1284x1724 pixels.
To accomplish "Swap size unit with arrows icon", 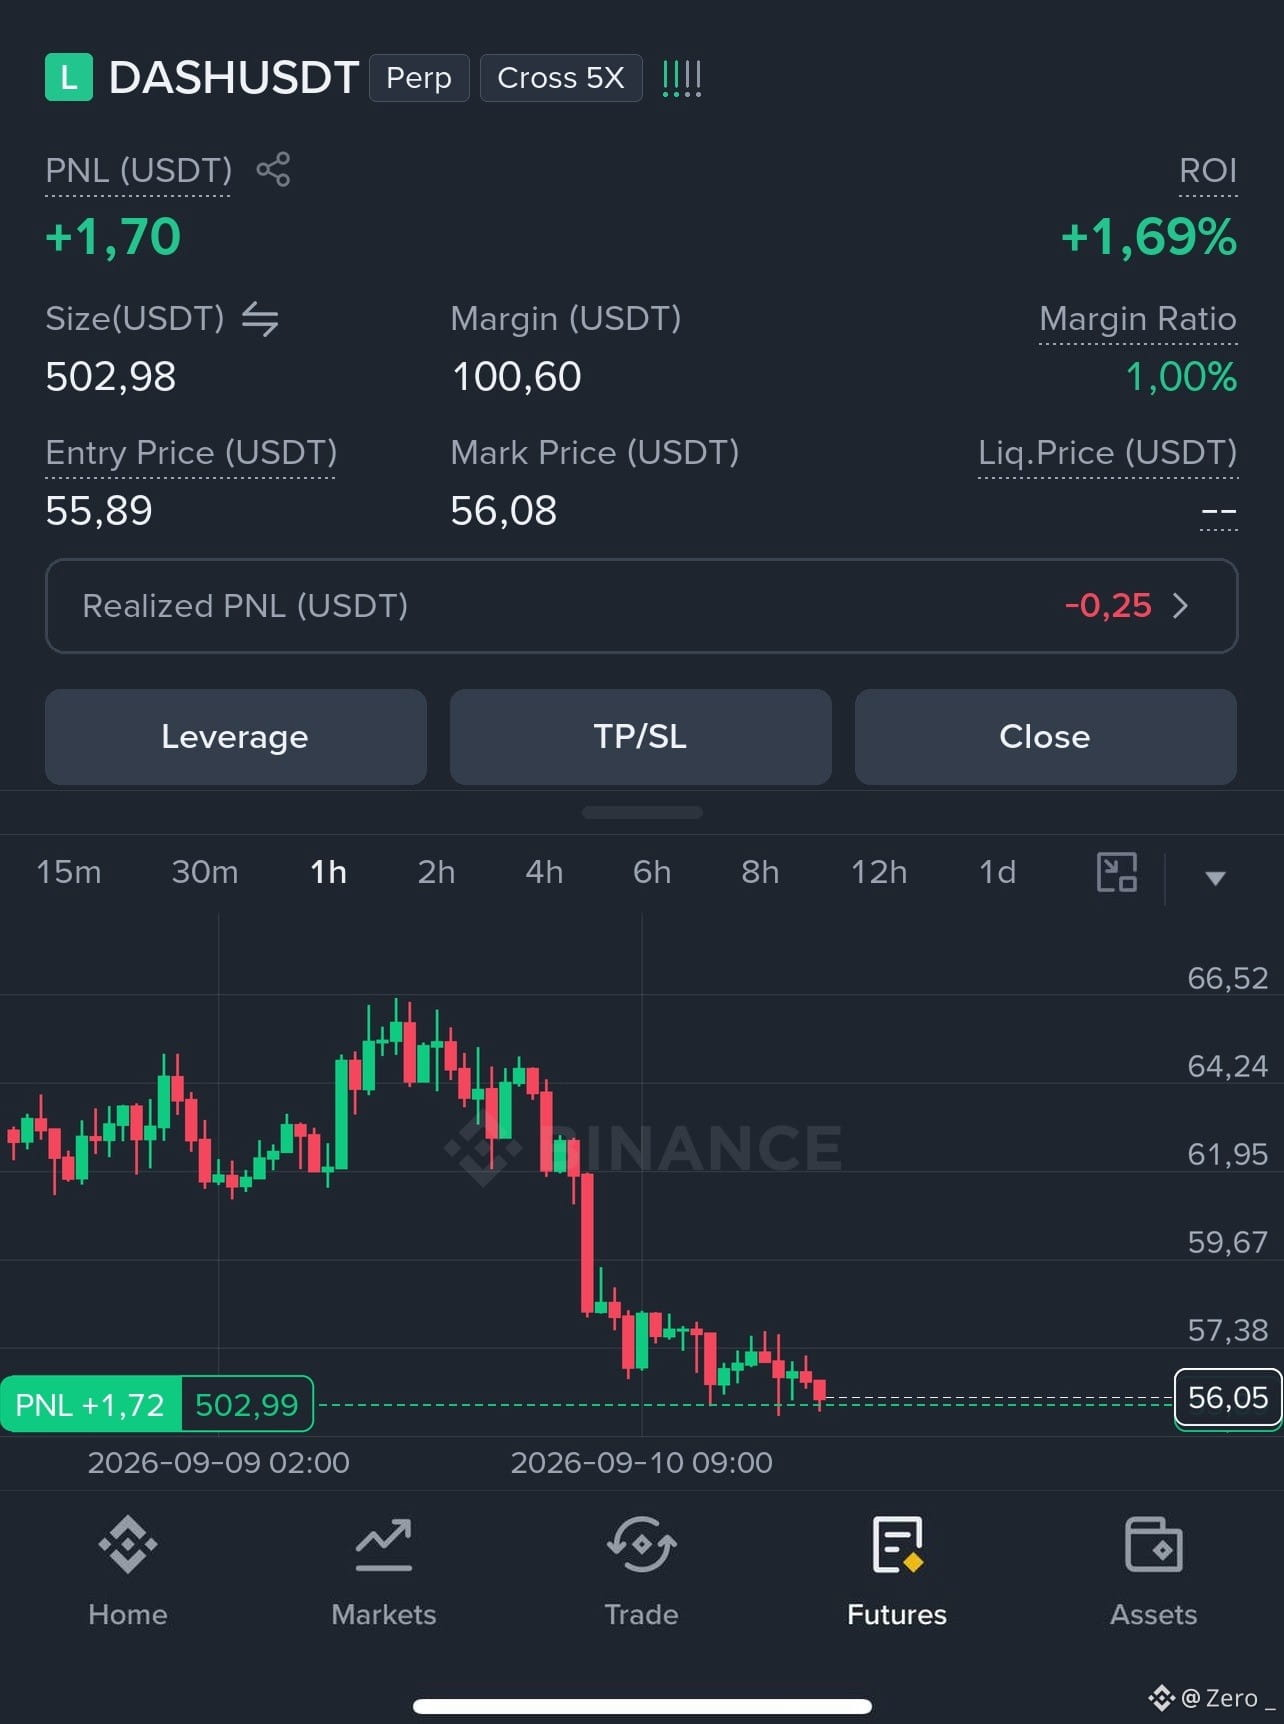I will pos(260,319).
